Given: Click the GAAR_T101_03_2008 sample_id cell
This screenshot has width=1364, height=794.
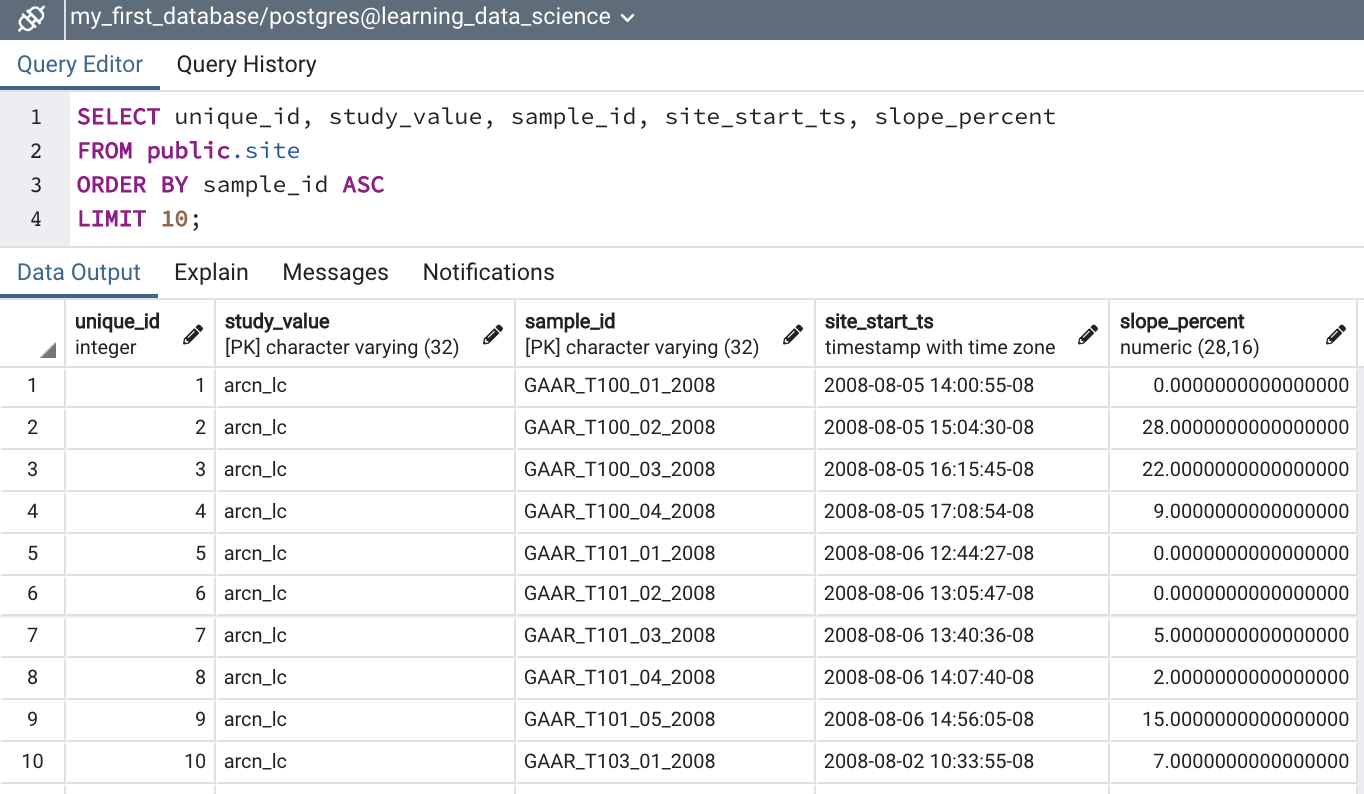Looking at the screenshot, I should pyautogui.click(x=620, y=635).
